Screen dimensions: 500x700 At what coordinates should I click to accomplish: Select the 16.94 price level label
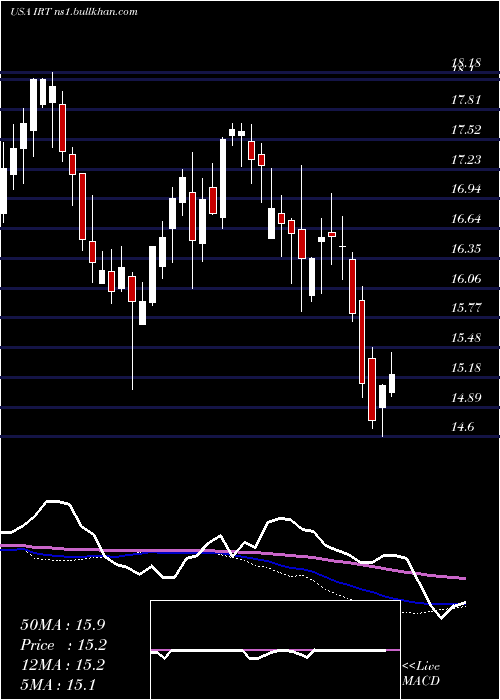pyautogui.click(x=466, y=189)
